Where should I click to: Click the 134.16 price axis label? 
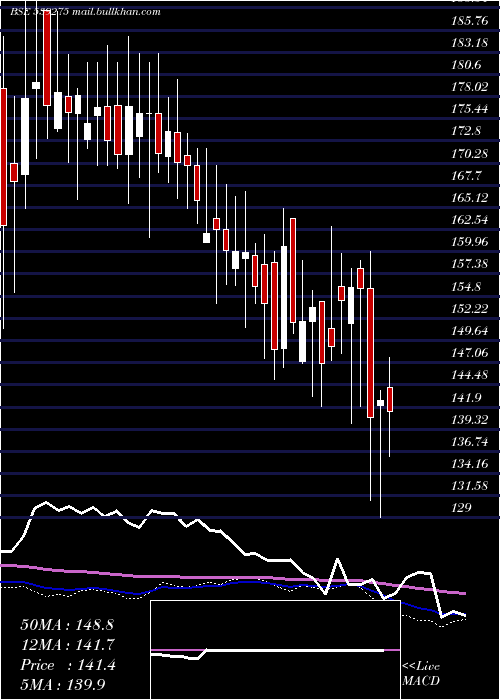(470, 464)
